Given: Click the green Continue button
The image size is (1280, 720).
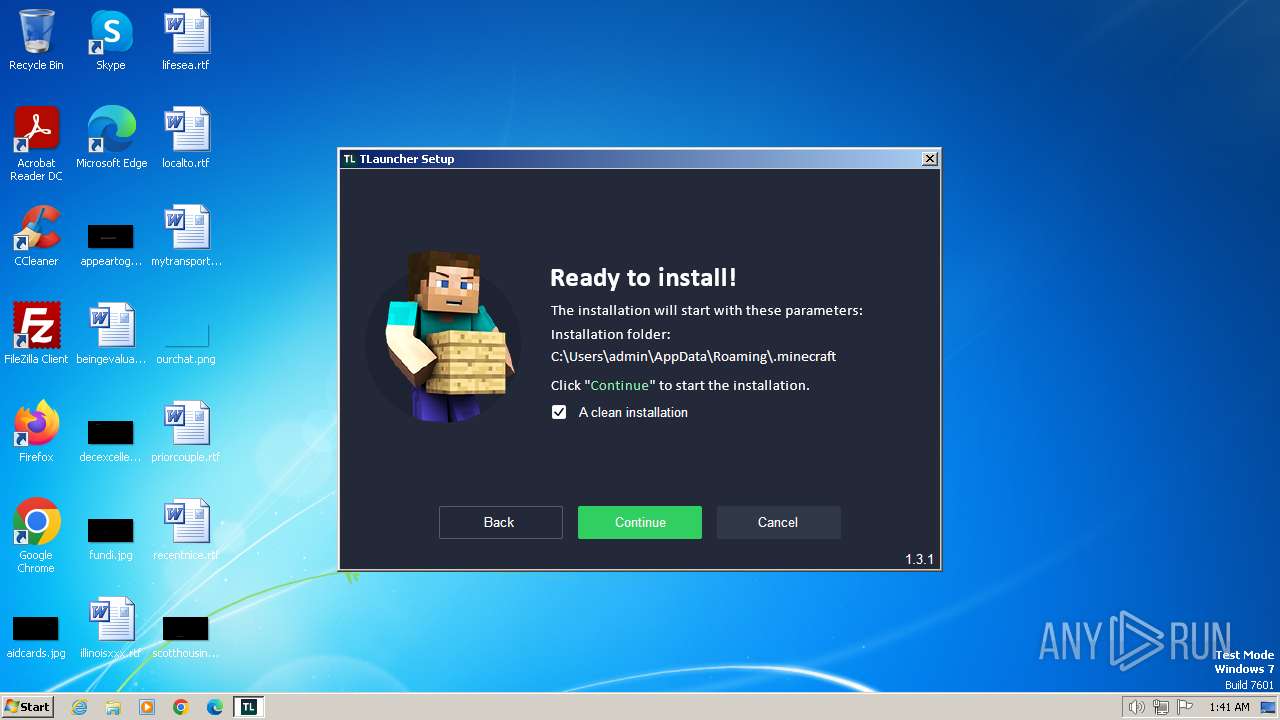Looking at the screenshot, I should pyautogui.click(x=640, y=522).
